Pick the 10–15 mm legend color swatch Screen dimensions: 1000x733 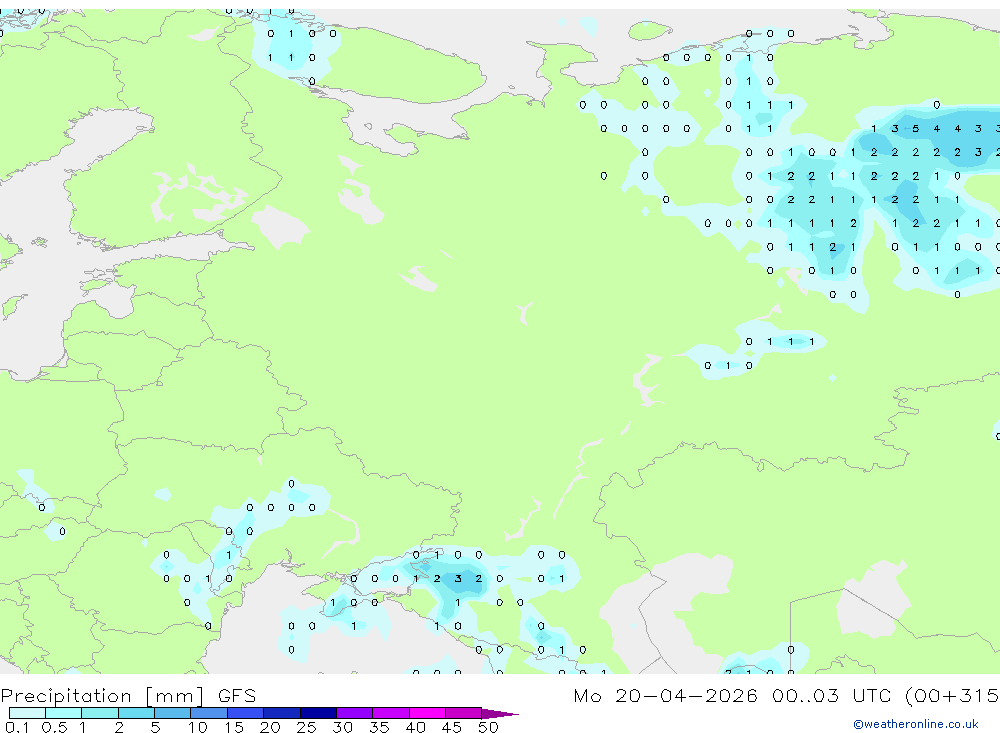pos(209,713)
